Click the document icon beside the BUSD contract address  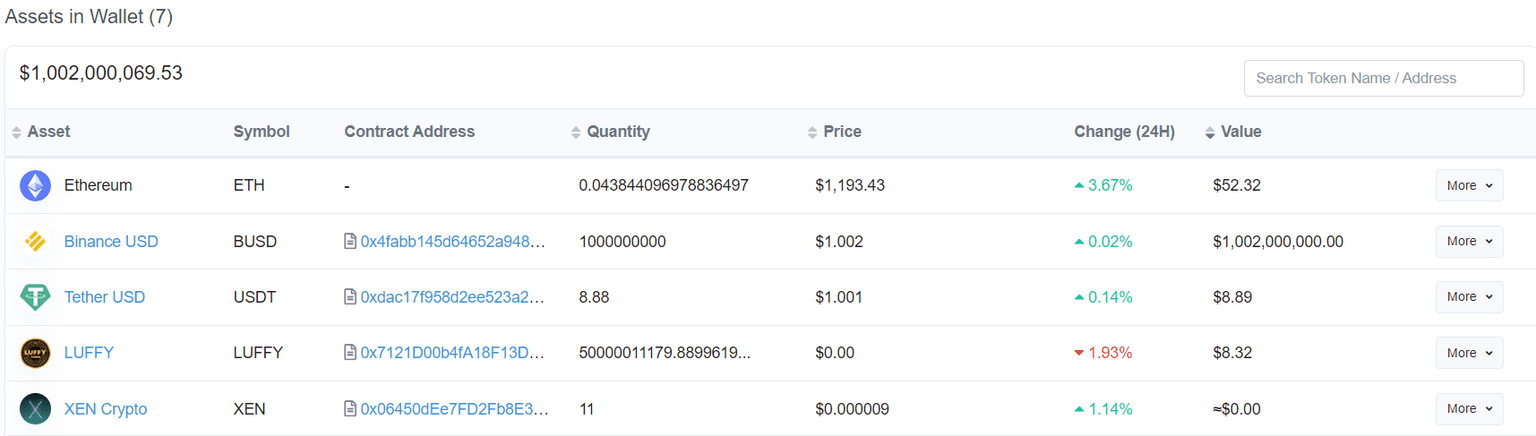(x=350, y=241)
